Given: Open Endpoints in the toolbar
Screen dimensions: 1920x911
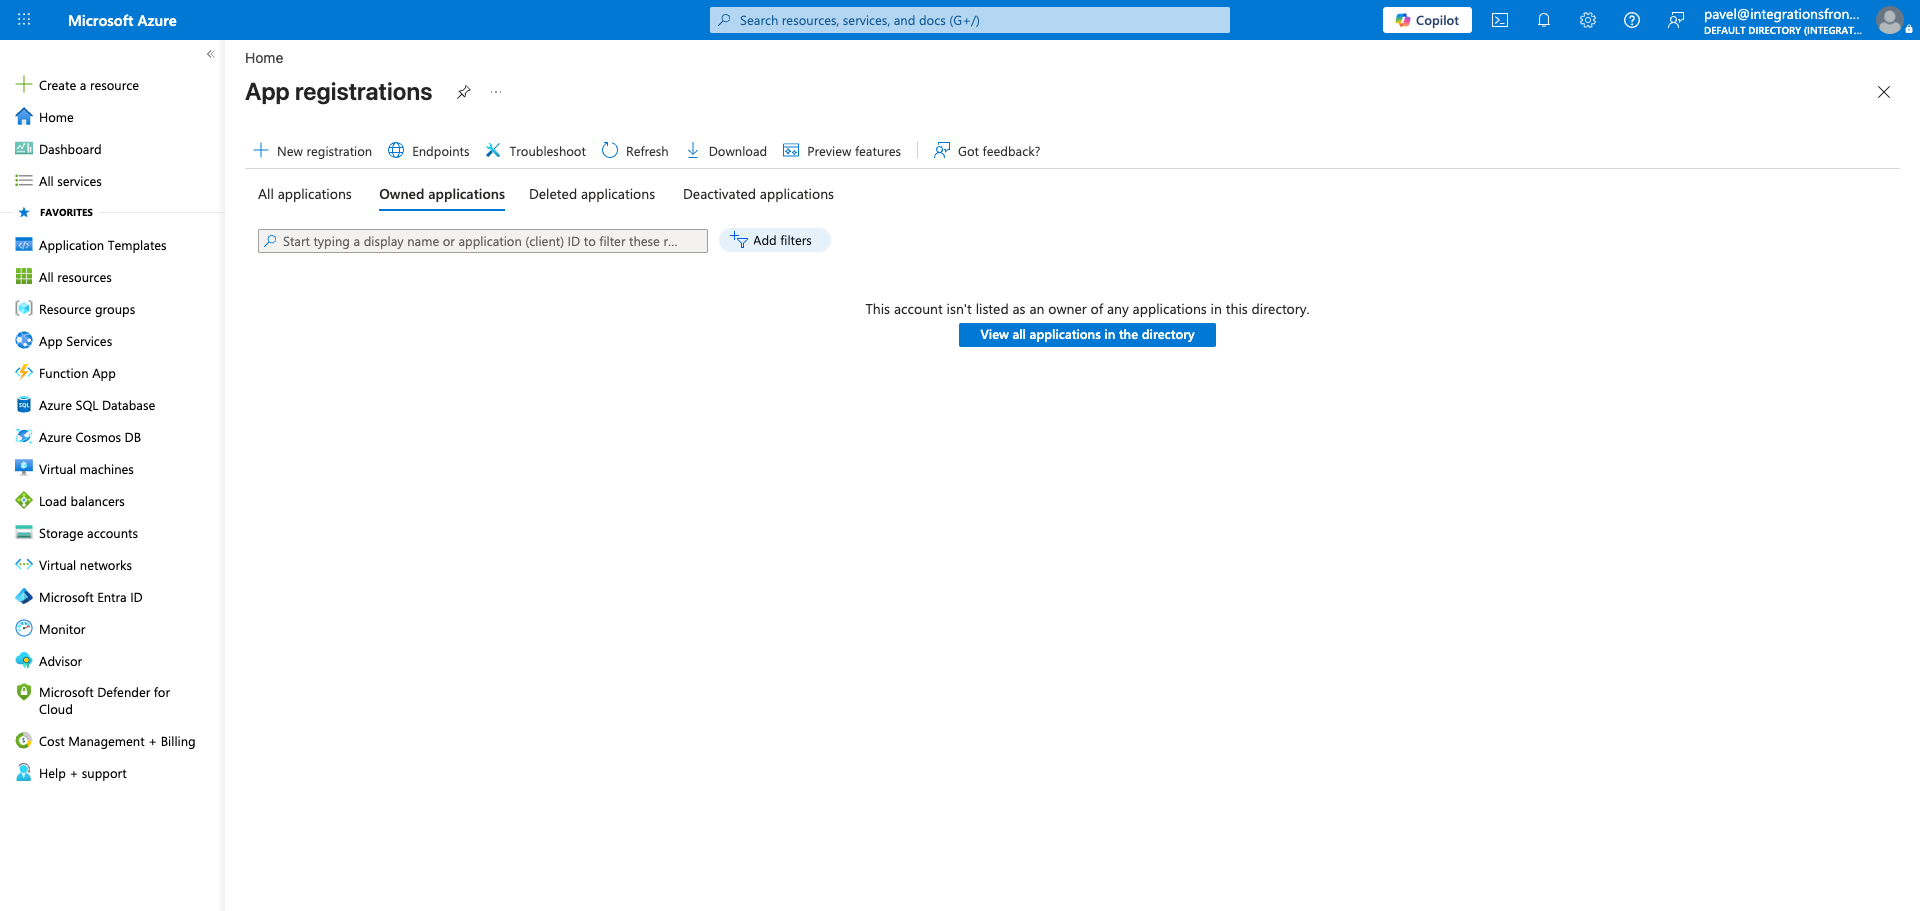Looking at the screenshot, I should (428, 151).
